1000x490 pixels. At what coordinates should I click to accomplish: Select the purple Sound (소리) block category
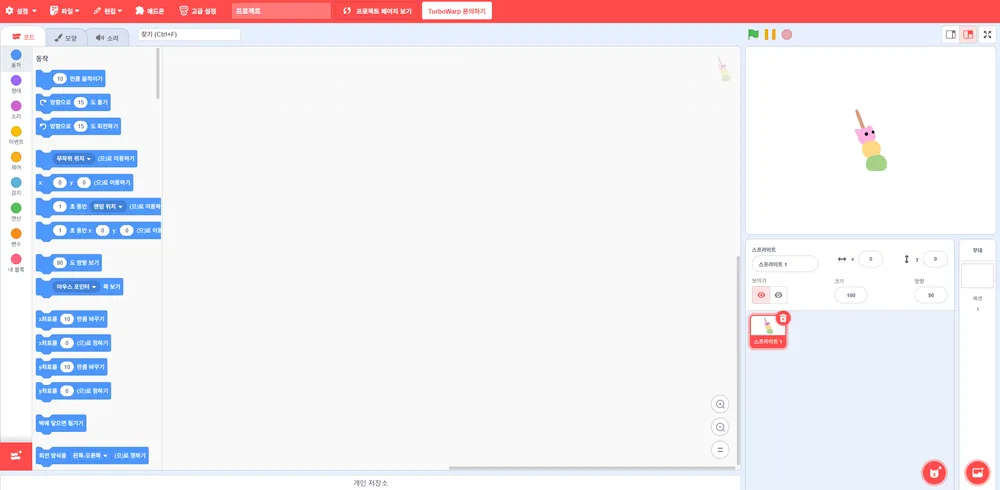click(x=16, y=110)
